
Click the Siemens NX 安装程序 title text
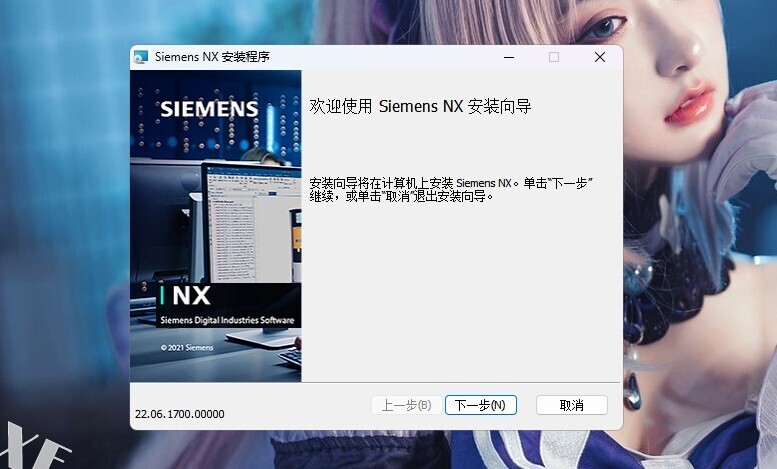[212, 57]
